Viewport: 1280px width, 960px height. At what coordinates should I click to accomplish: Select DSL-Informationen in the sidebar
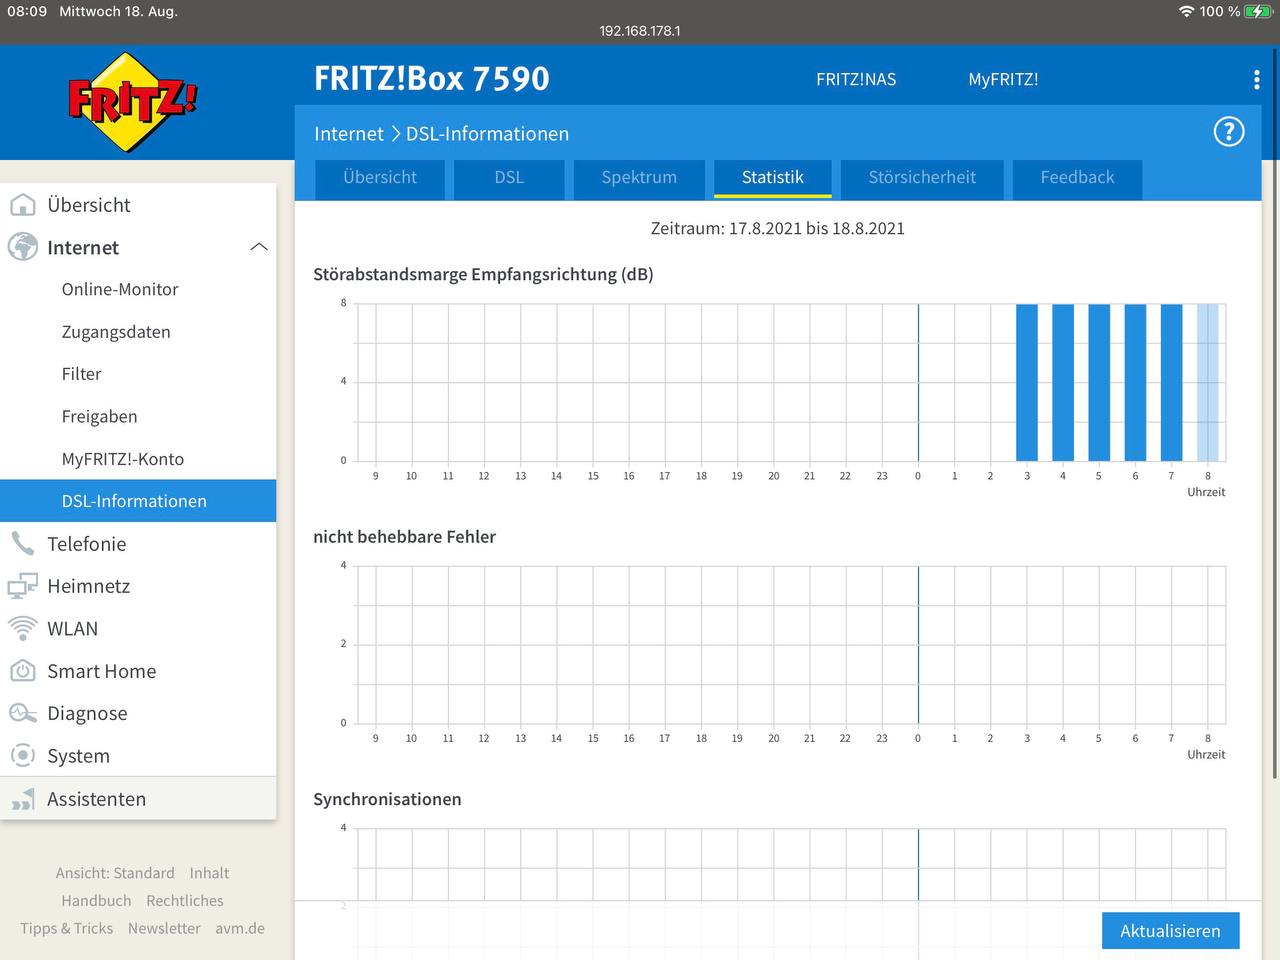click(138, 501)
